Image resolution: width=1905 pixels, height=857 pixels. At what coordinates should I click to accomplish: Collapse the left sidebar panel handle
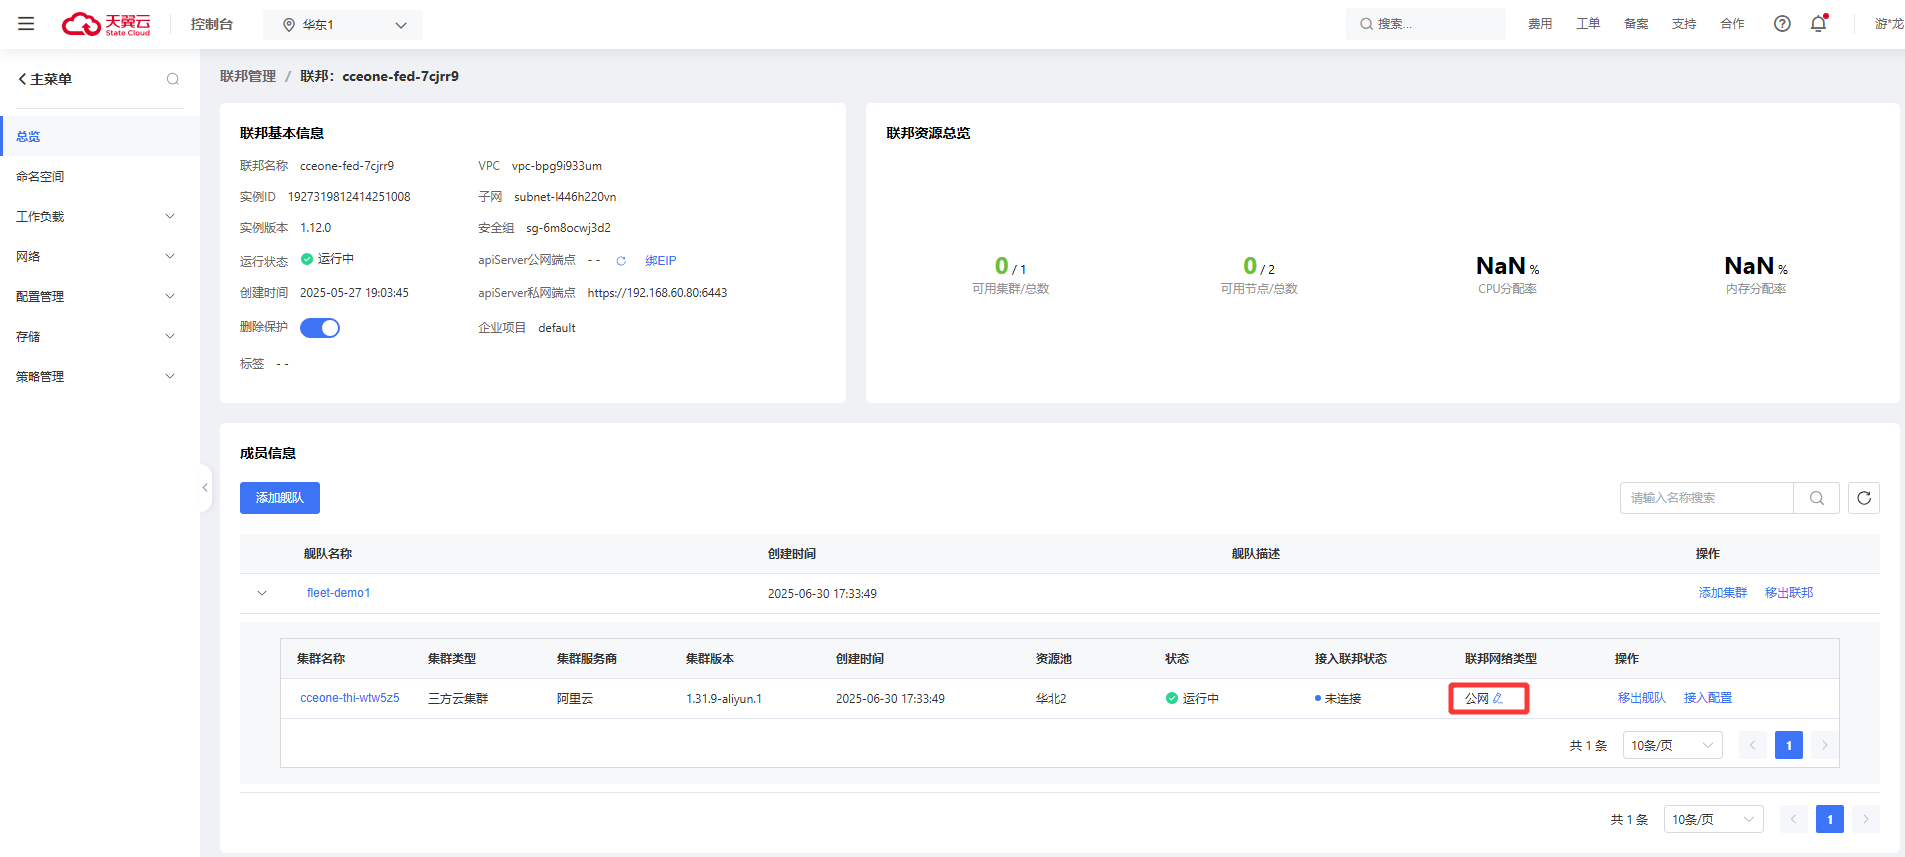[x=205, y=488]
